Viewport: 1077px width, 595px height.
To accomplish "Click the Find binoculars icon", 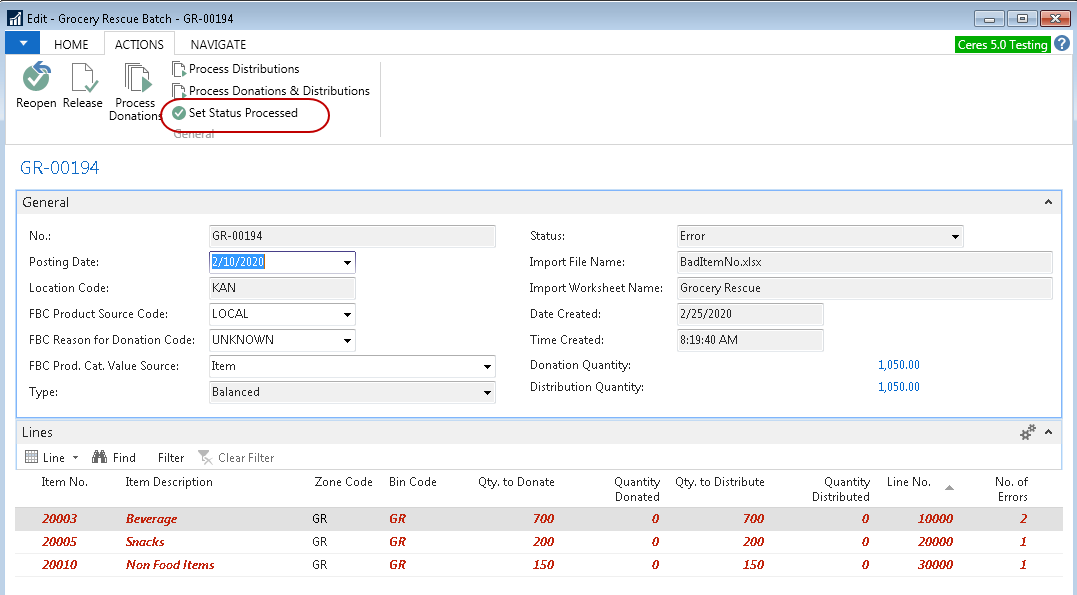I will (x=100, y=458).
